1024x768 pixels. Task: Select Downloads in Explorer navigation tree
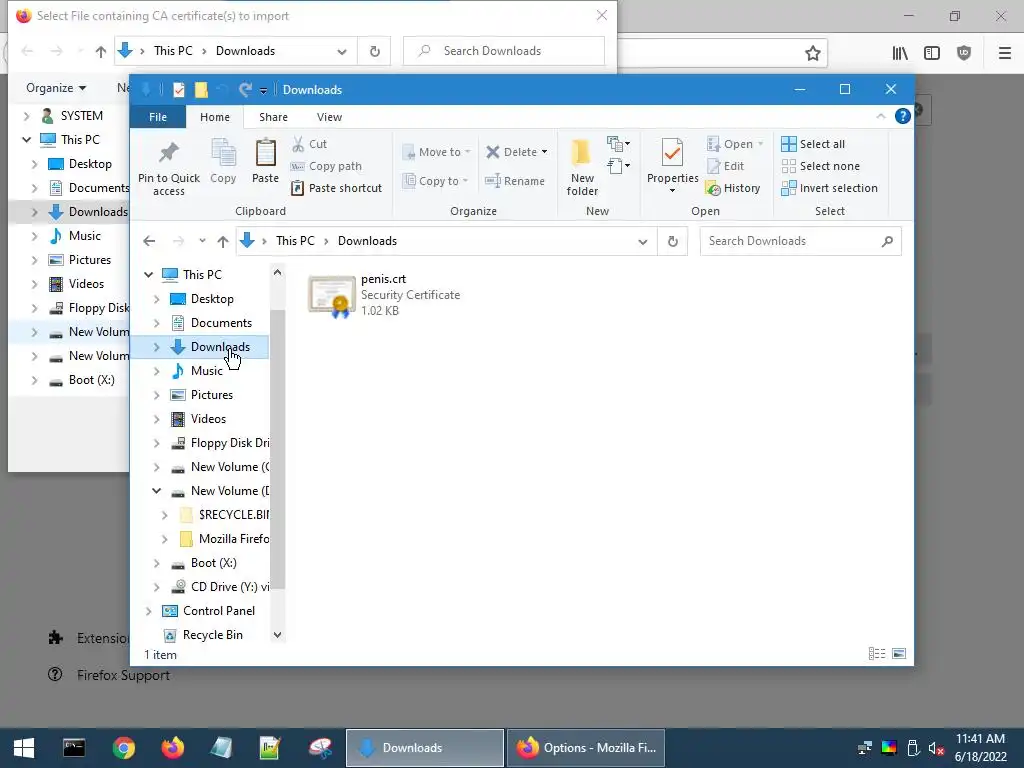[x=220, y=347]
